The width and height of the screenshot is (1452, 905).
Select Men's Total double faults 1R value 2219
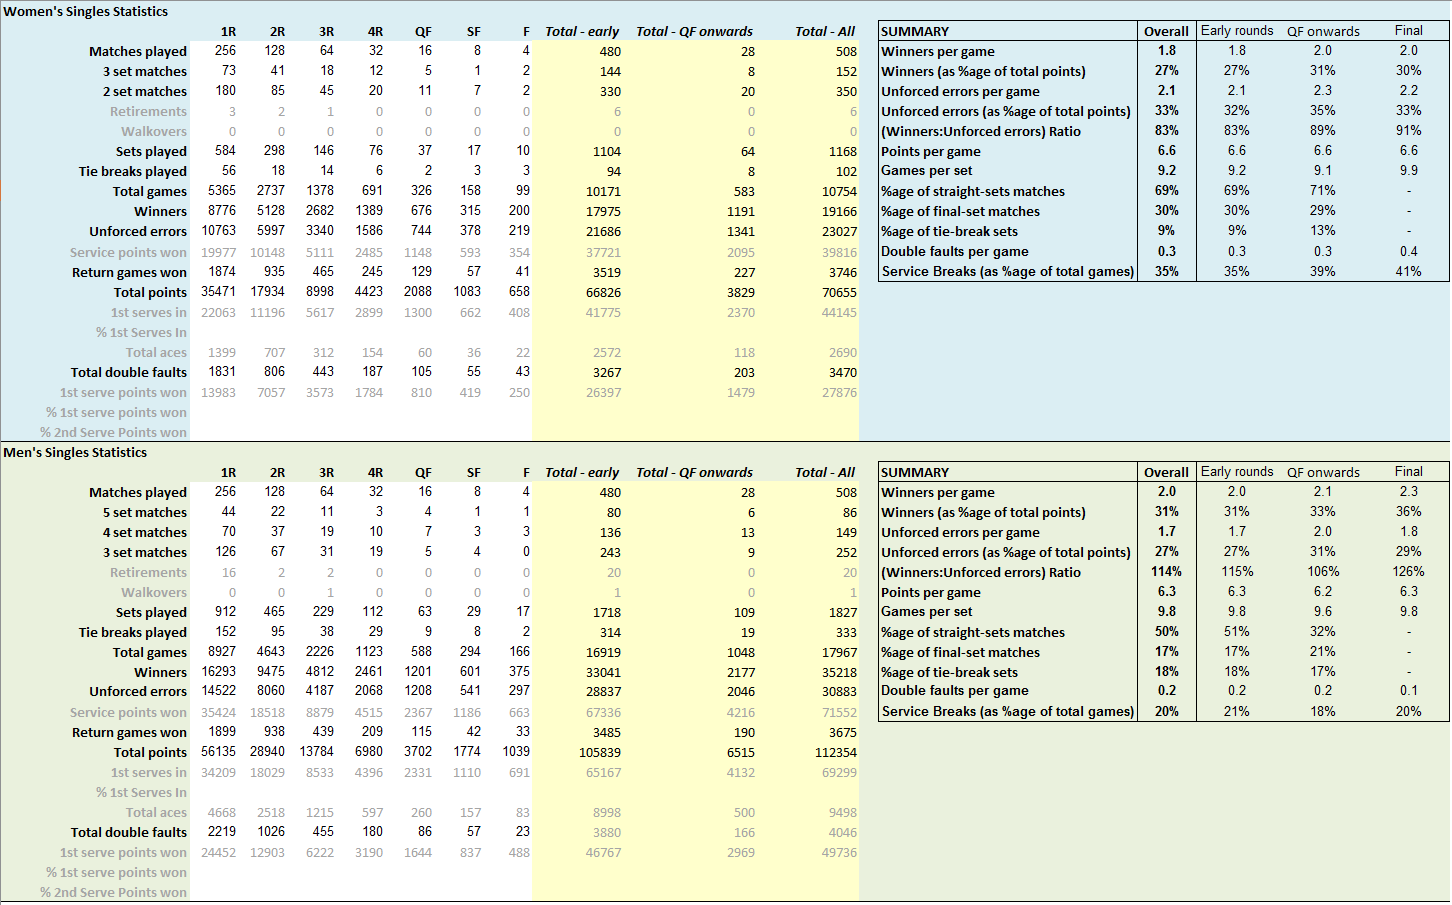point(222,832)
